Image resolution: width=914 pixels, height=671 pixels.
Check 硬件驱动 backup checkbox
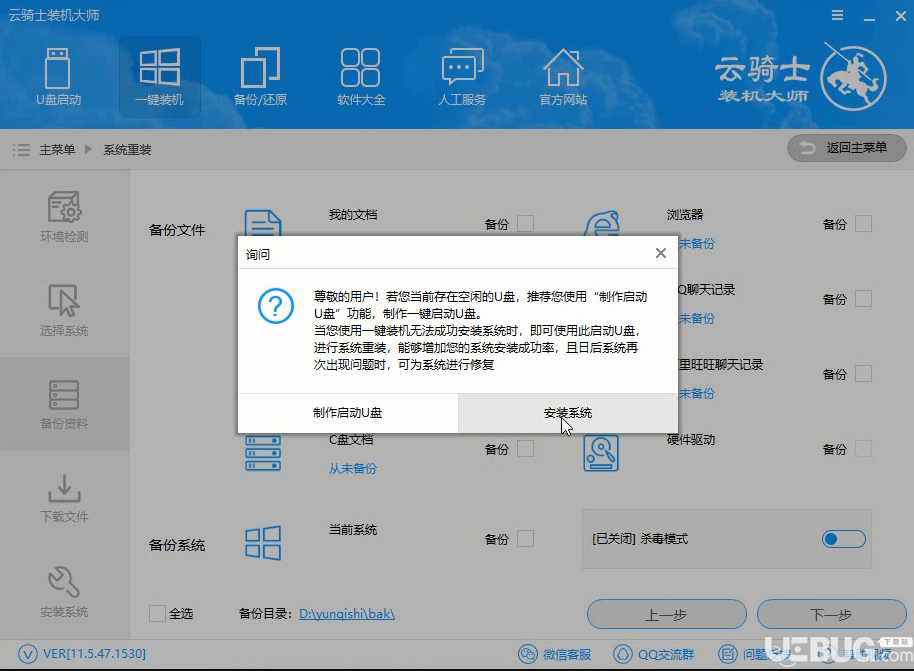[x=863, y=449]
